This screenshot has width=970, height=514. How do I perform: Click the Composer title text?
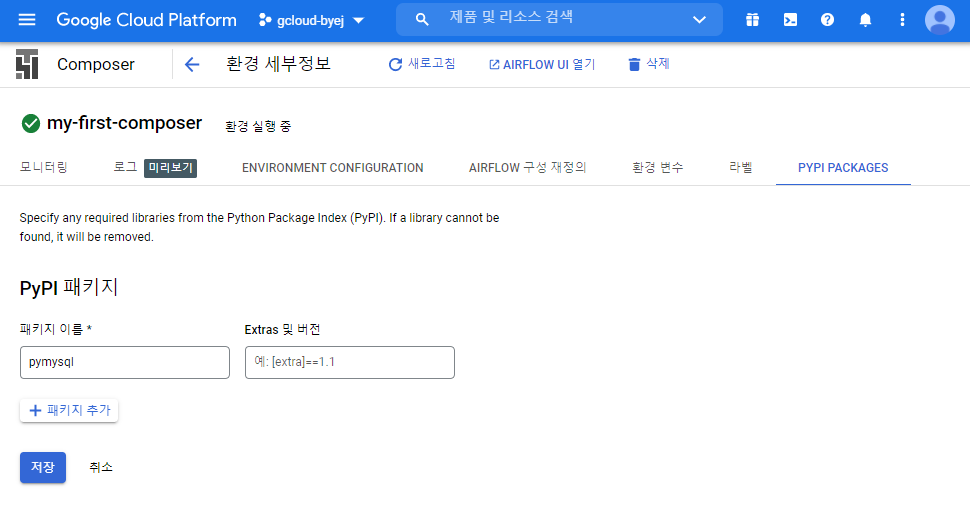pos(95,64)
